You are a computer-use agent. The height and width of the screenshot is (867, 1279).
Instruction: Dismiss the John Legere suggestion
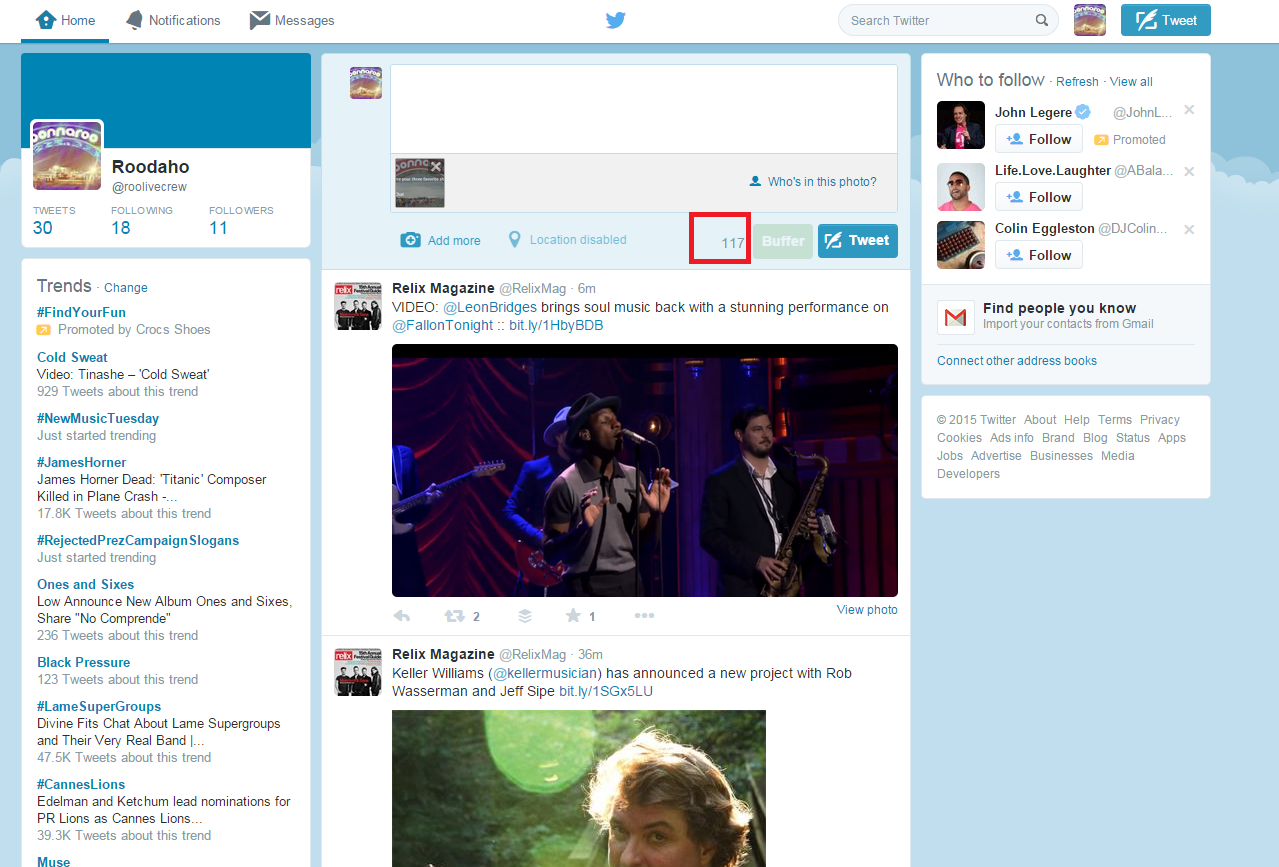tap(1189, 110)
